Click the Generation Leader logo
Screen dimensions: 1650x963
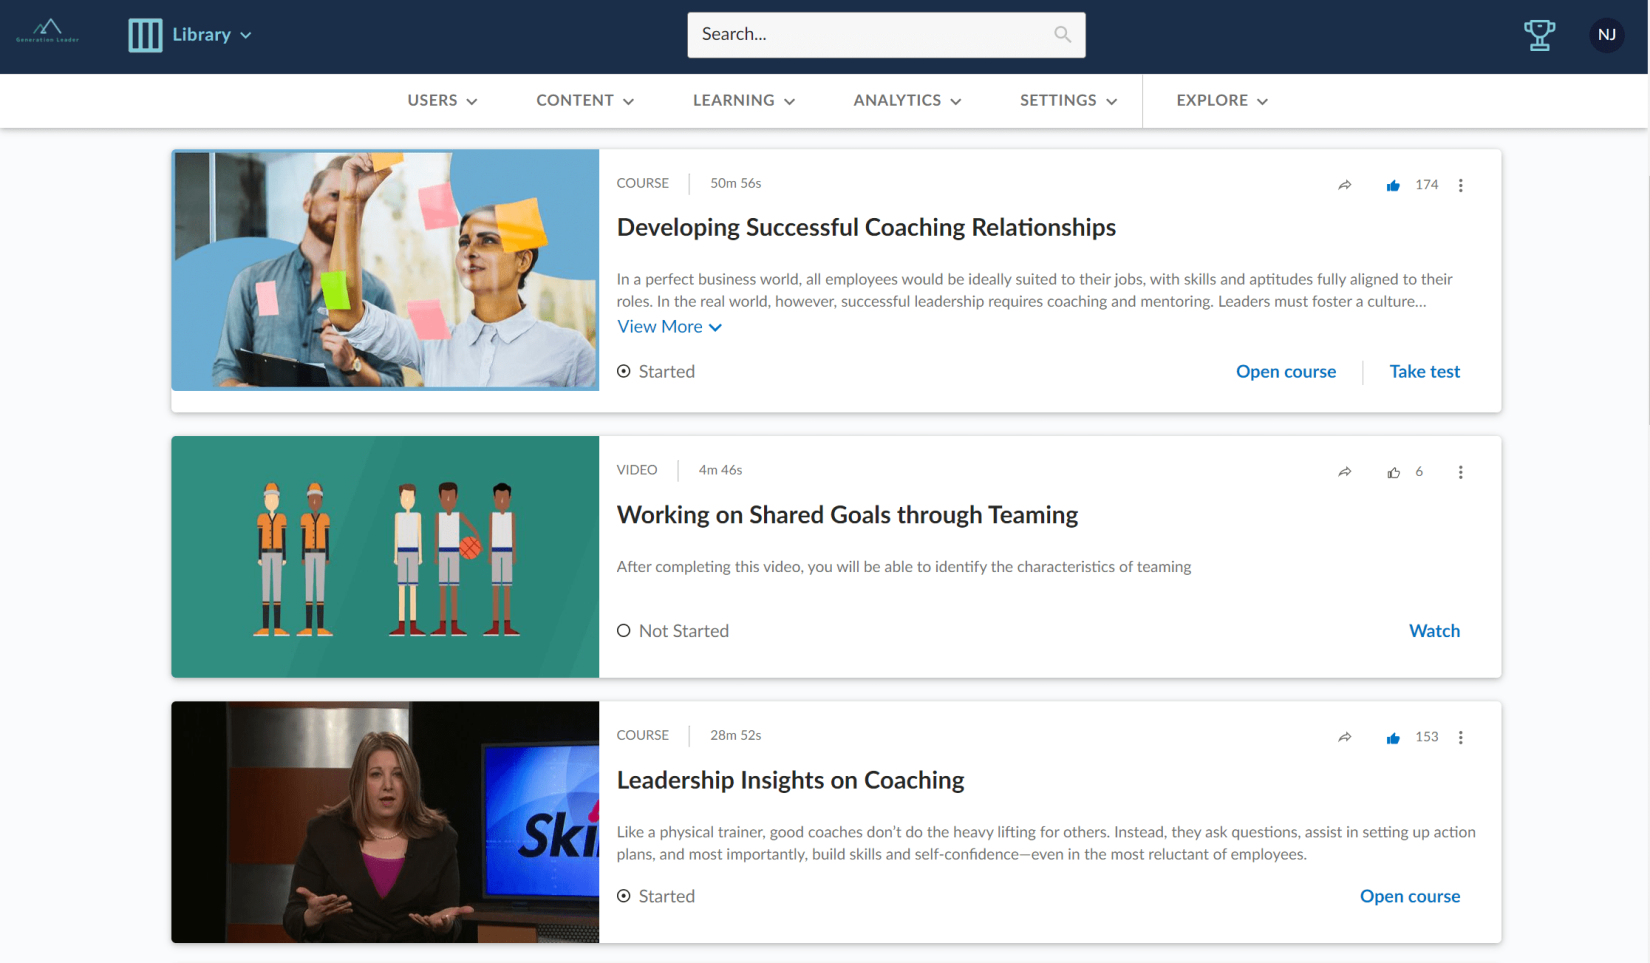click(x=48, y=32)
